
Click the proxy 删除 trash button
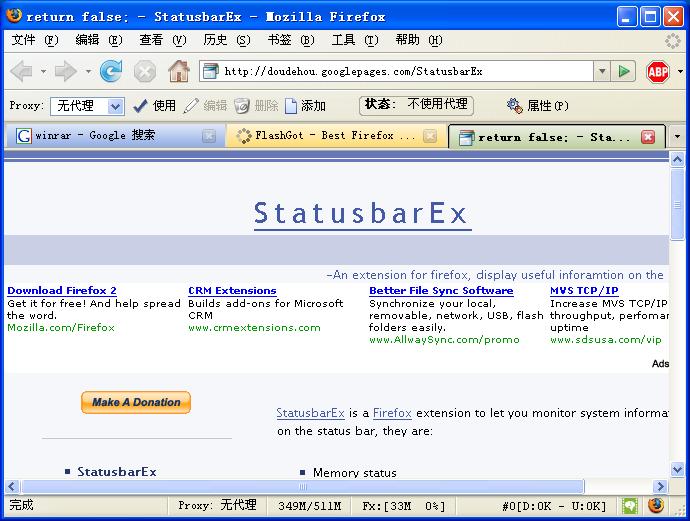(256, 106)
